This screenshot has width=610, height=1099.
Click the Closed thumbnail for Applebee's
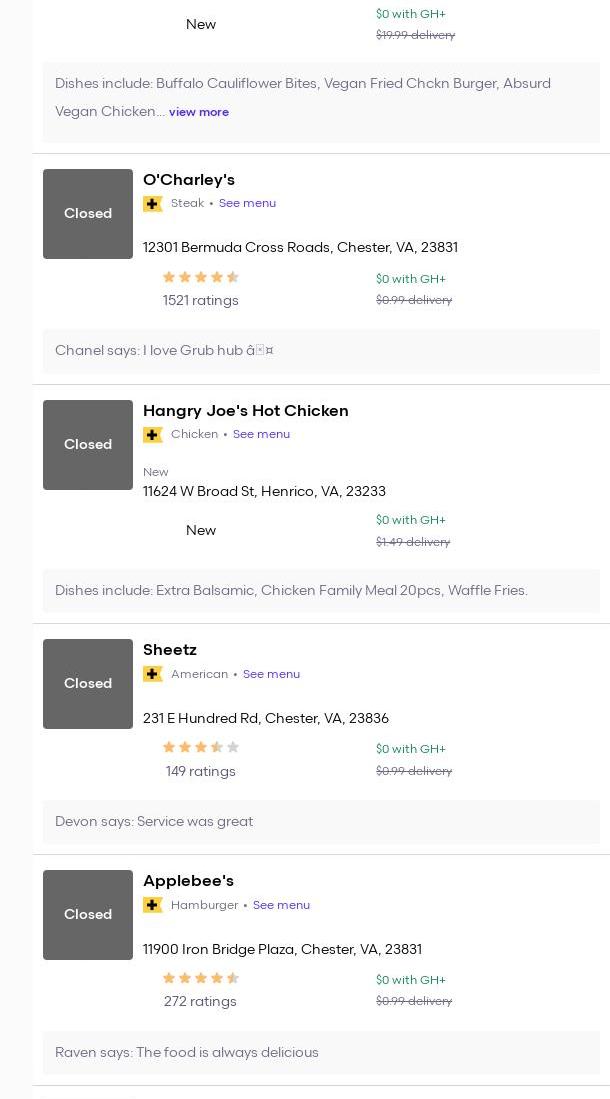click(x=88, y=915)
